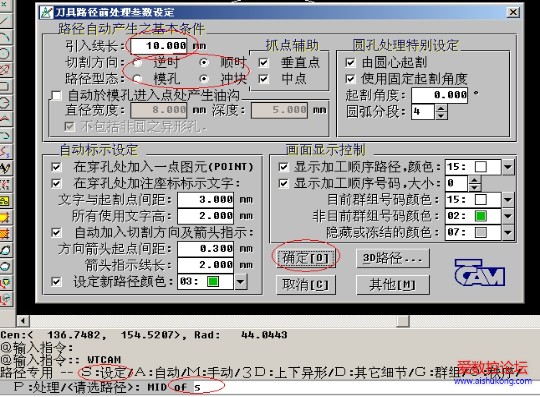Open 3D路径... settings

tap(393, 258)
